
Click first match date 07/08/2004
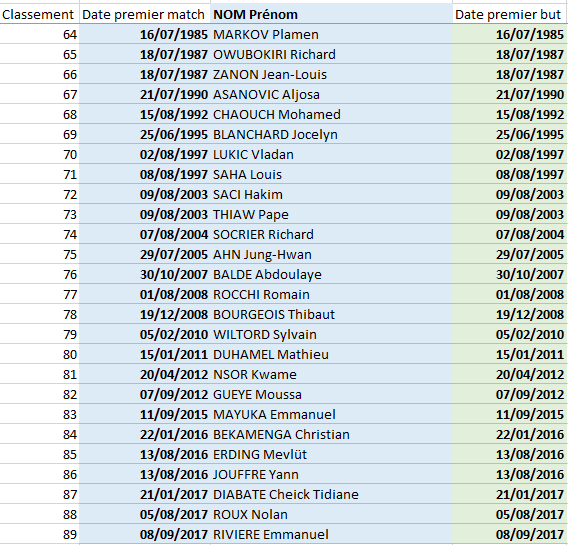pos(145,234)
